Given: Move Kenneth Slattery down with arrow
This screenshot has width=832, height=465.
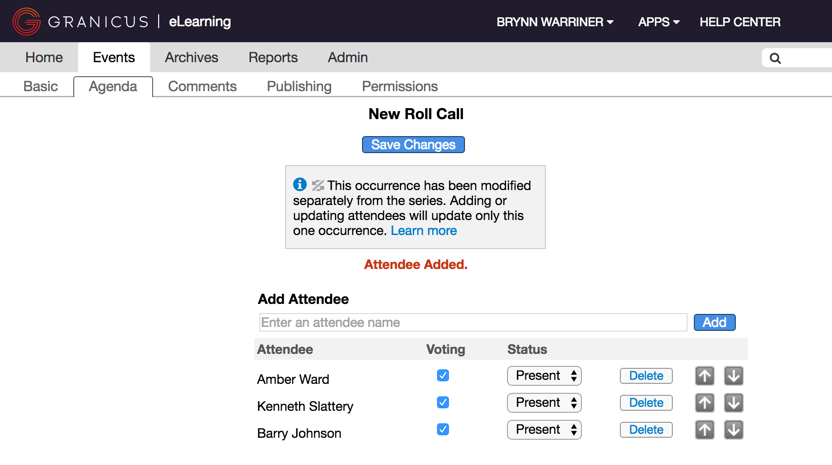Looking at the screenshot, I should pos(733,403).
